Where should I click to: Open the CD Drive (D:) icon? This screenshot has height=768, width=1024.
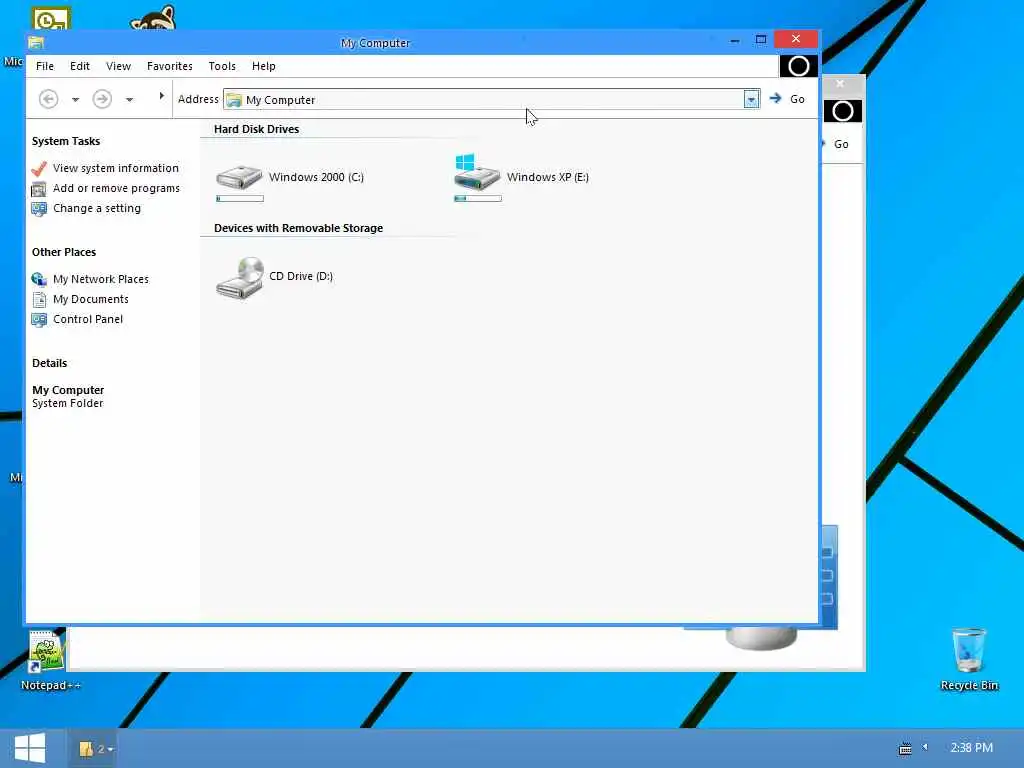click(240, 278)
